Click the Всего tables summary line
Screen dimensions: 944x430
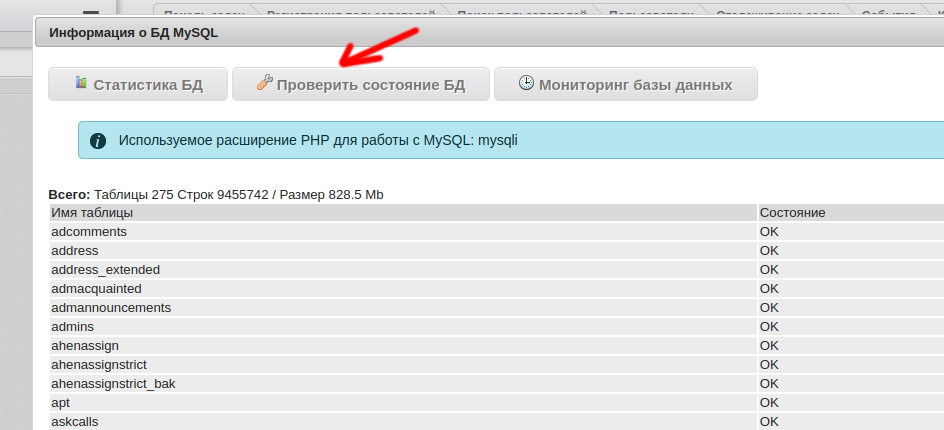tap(216, 195)
